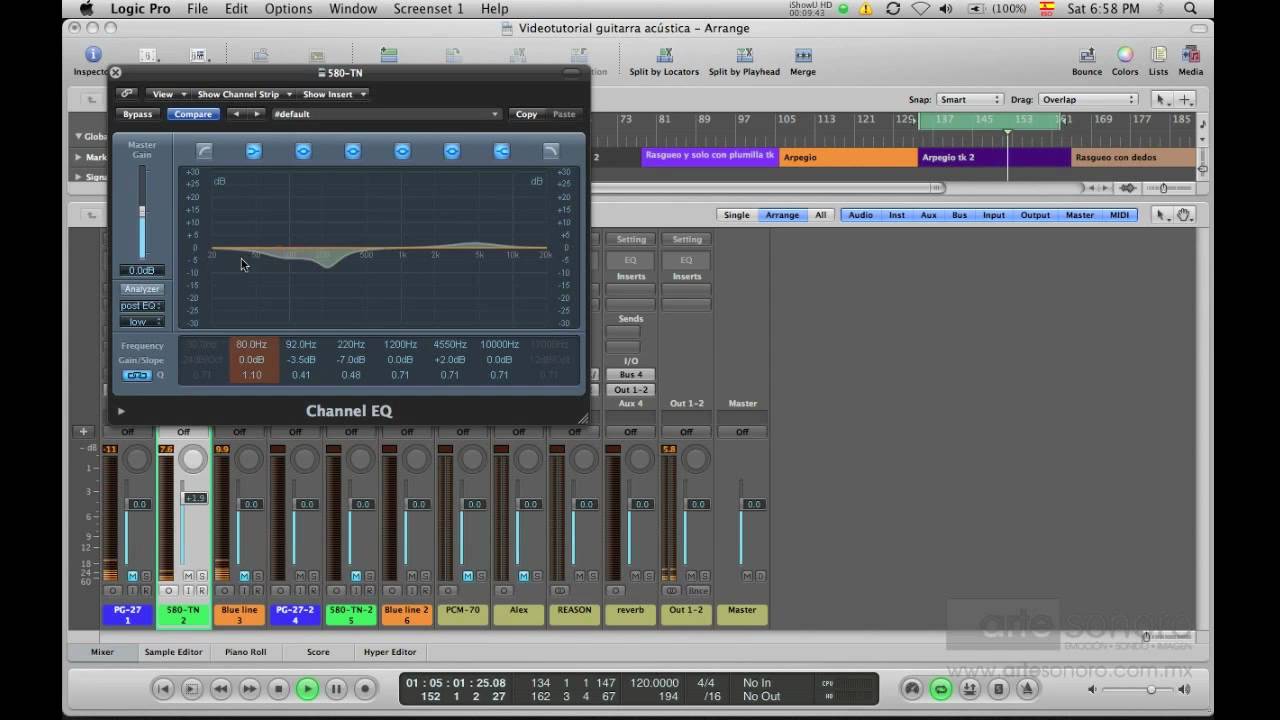The width and height of the screenshot is (1280, 720).
Task: Toggle the parametric band at 220Hz
Action: (352, 151)
